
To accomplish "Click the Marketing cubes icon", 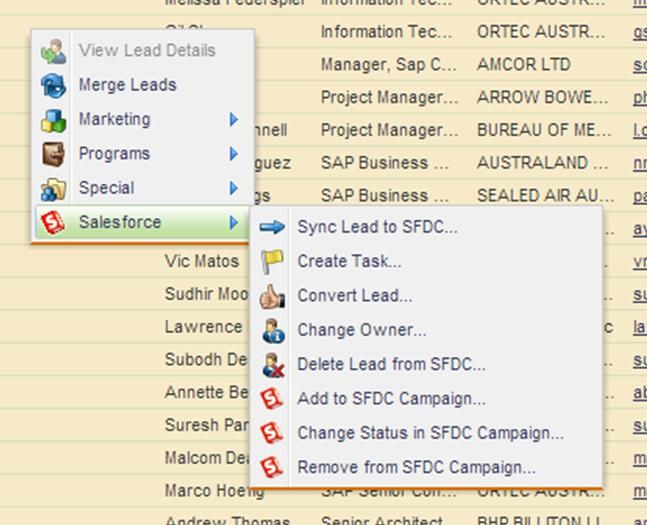I will [53, 120].
